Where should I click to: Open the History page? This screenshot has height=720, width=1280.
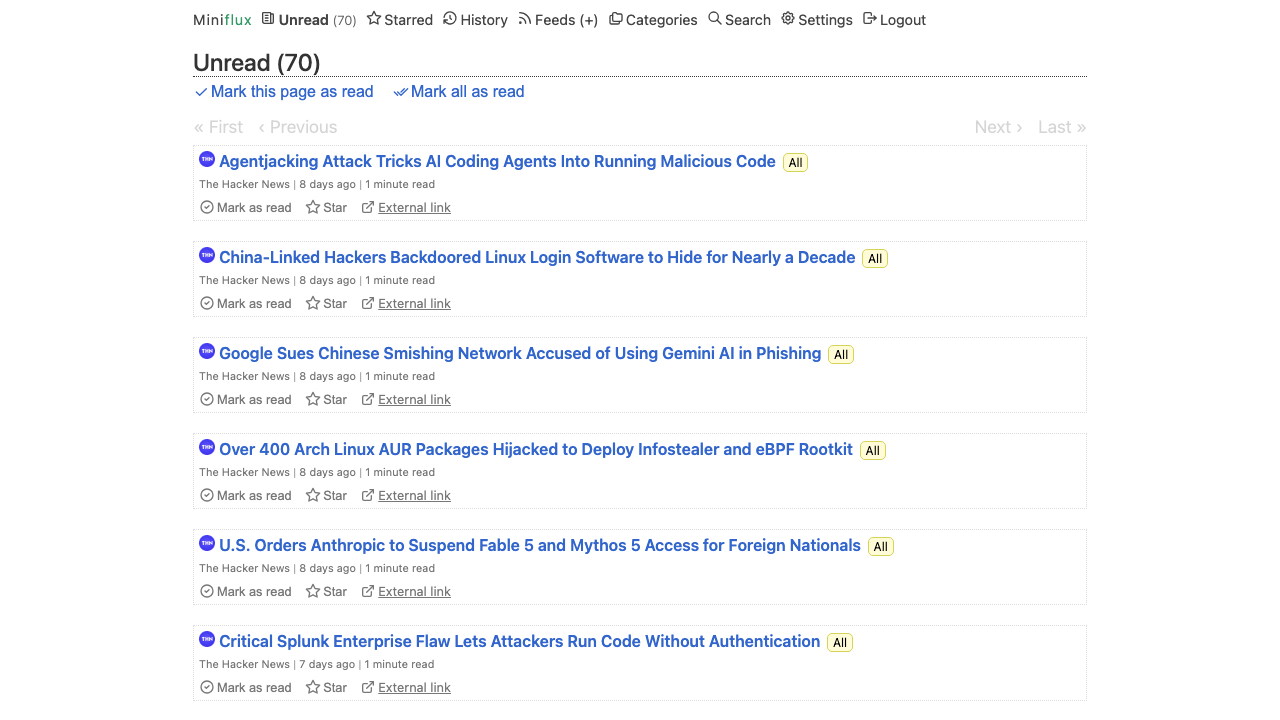pyautogui.click(x=475, y=20)
